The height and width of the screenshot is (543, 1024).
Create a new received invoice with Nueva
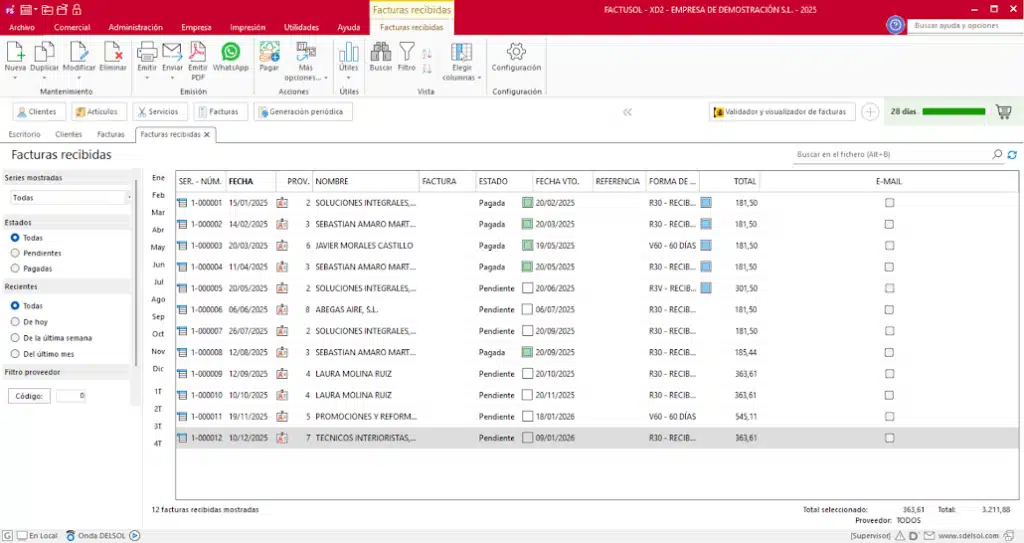15,52
